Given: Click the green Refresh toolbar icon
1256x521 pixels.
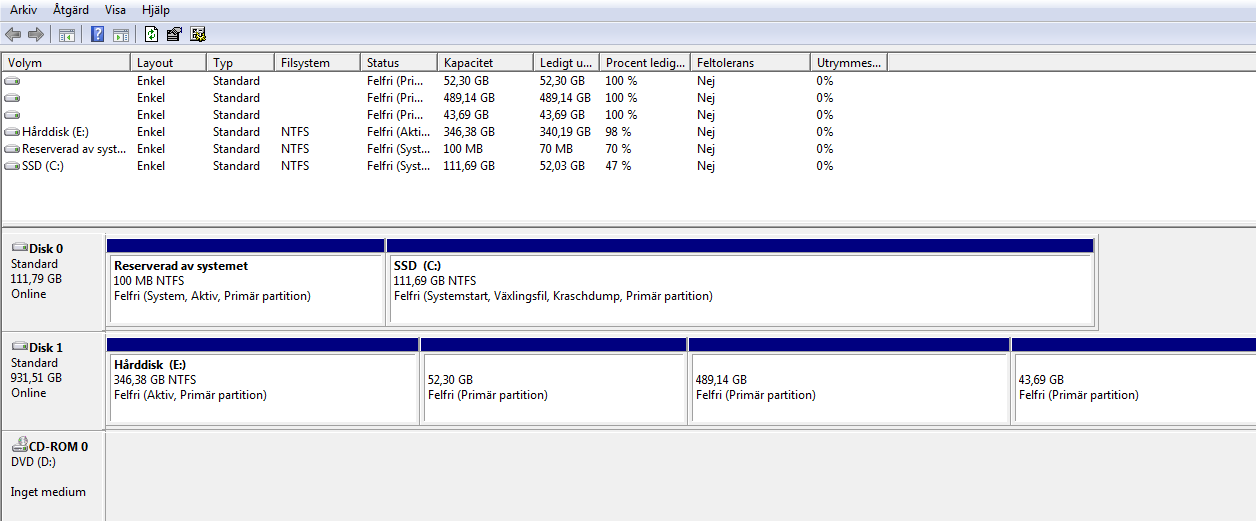Looking at the screenshot, I should [151, 35].
